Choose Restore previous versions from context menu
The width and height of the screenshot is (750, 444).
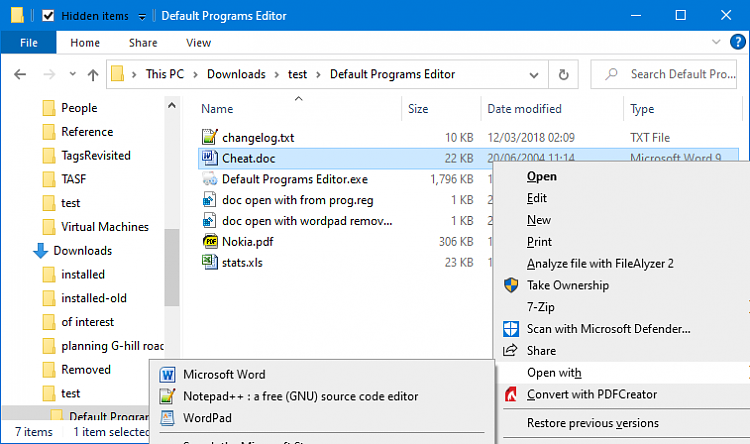(x=592, y=423)
